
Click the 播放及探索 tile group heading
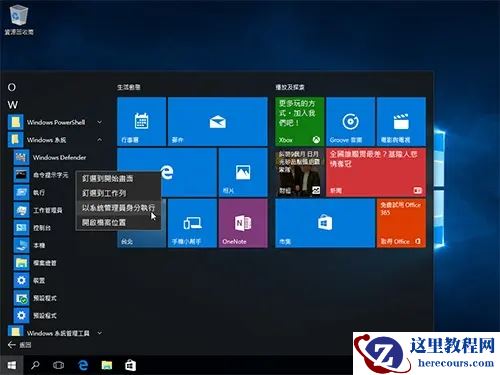coord(290,87)
